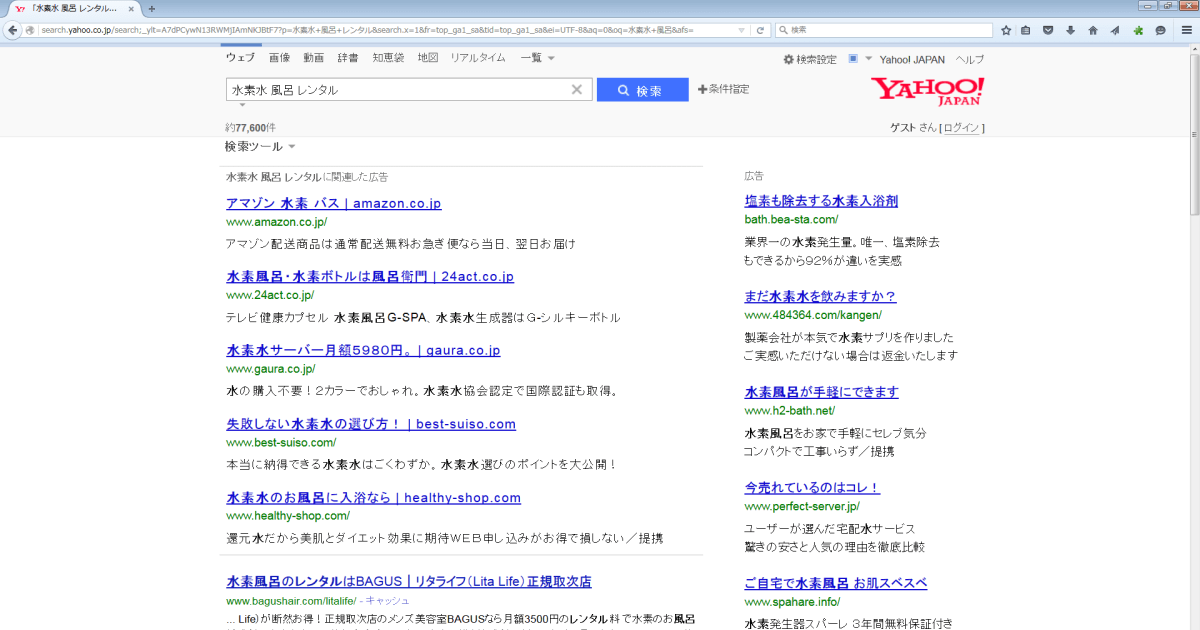The width and height of the screenshot is (1200, 630).
Task: Click the www.amazon.co.jp/ green URL text
Action: [x=276, y=222]
